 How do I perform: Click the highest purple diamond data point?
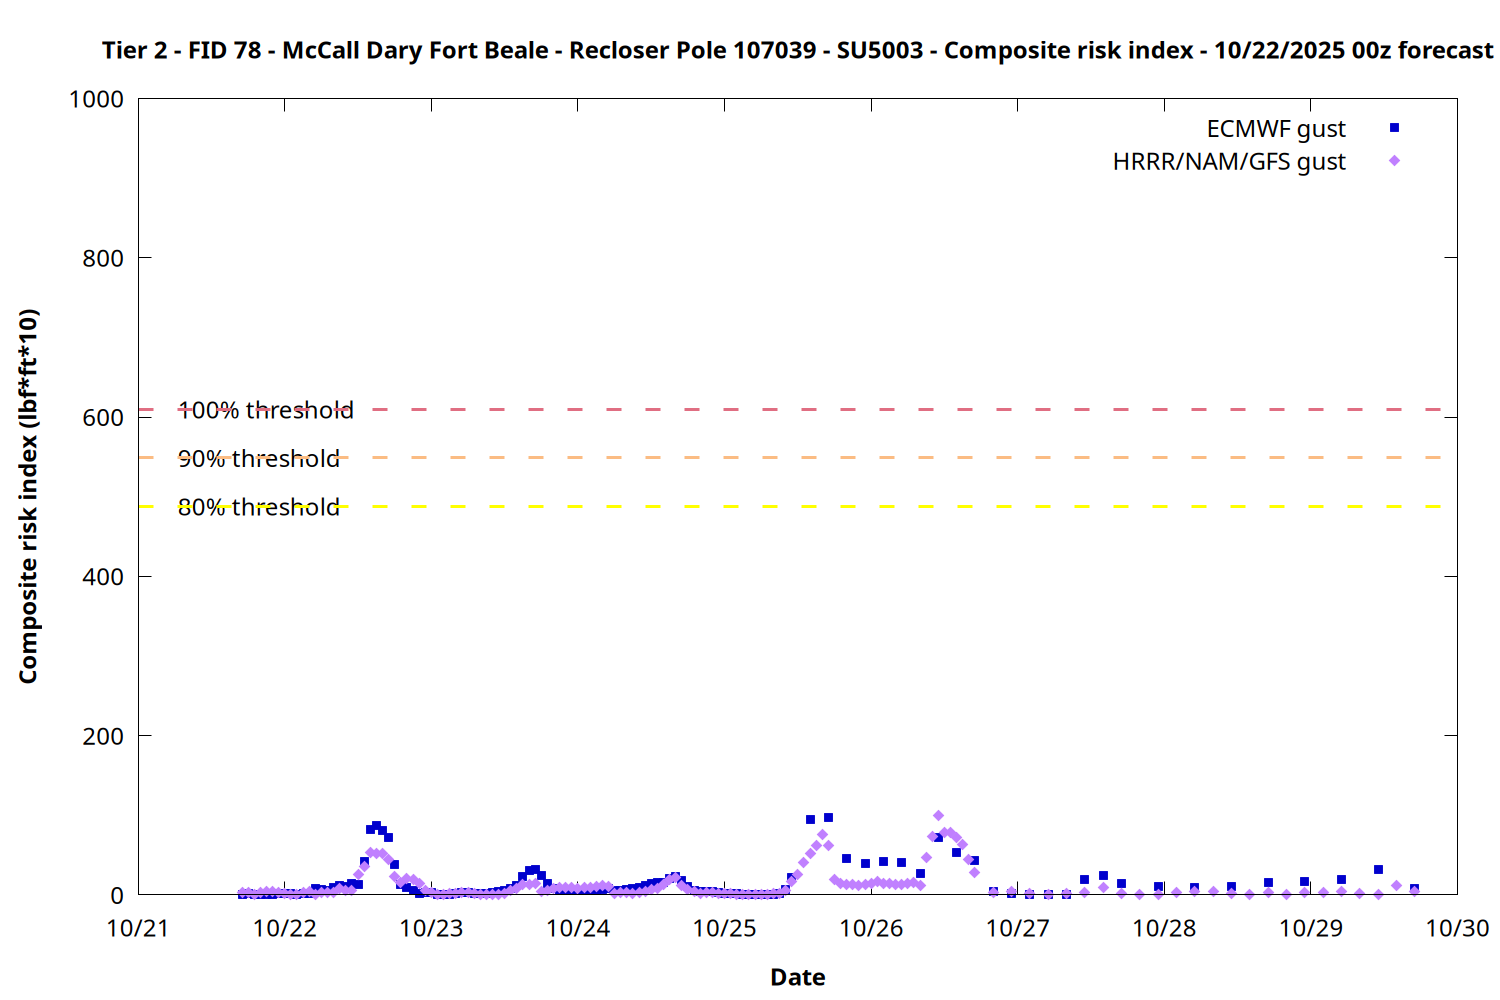pos(938,816)
